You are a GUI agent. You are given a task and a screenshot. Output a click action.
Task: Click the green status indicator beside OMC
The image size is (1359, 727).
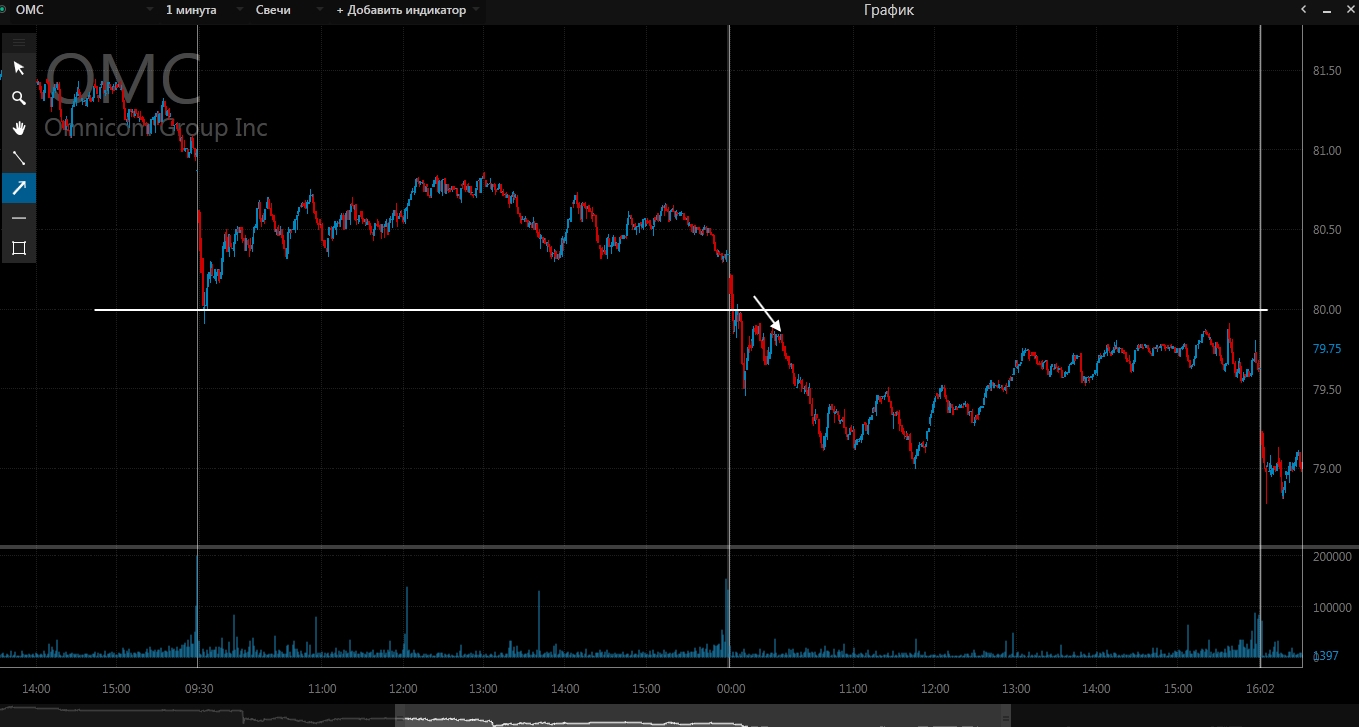[x=4, y=10]
